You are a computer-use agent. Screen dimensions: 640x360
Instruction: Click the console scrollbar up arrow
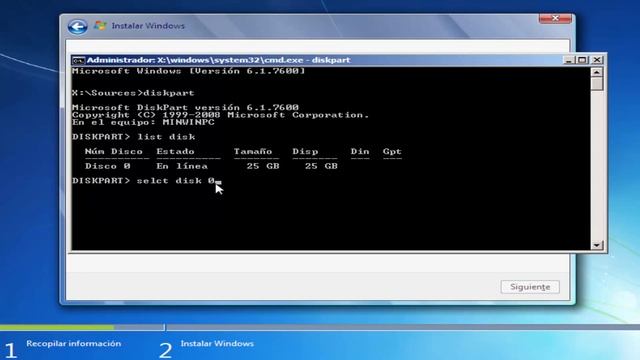coord(596,72)
